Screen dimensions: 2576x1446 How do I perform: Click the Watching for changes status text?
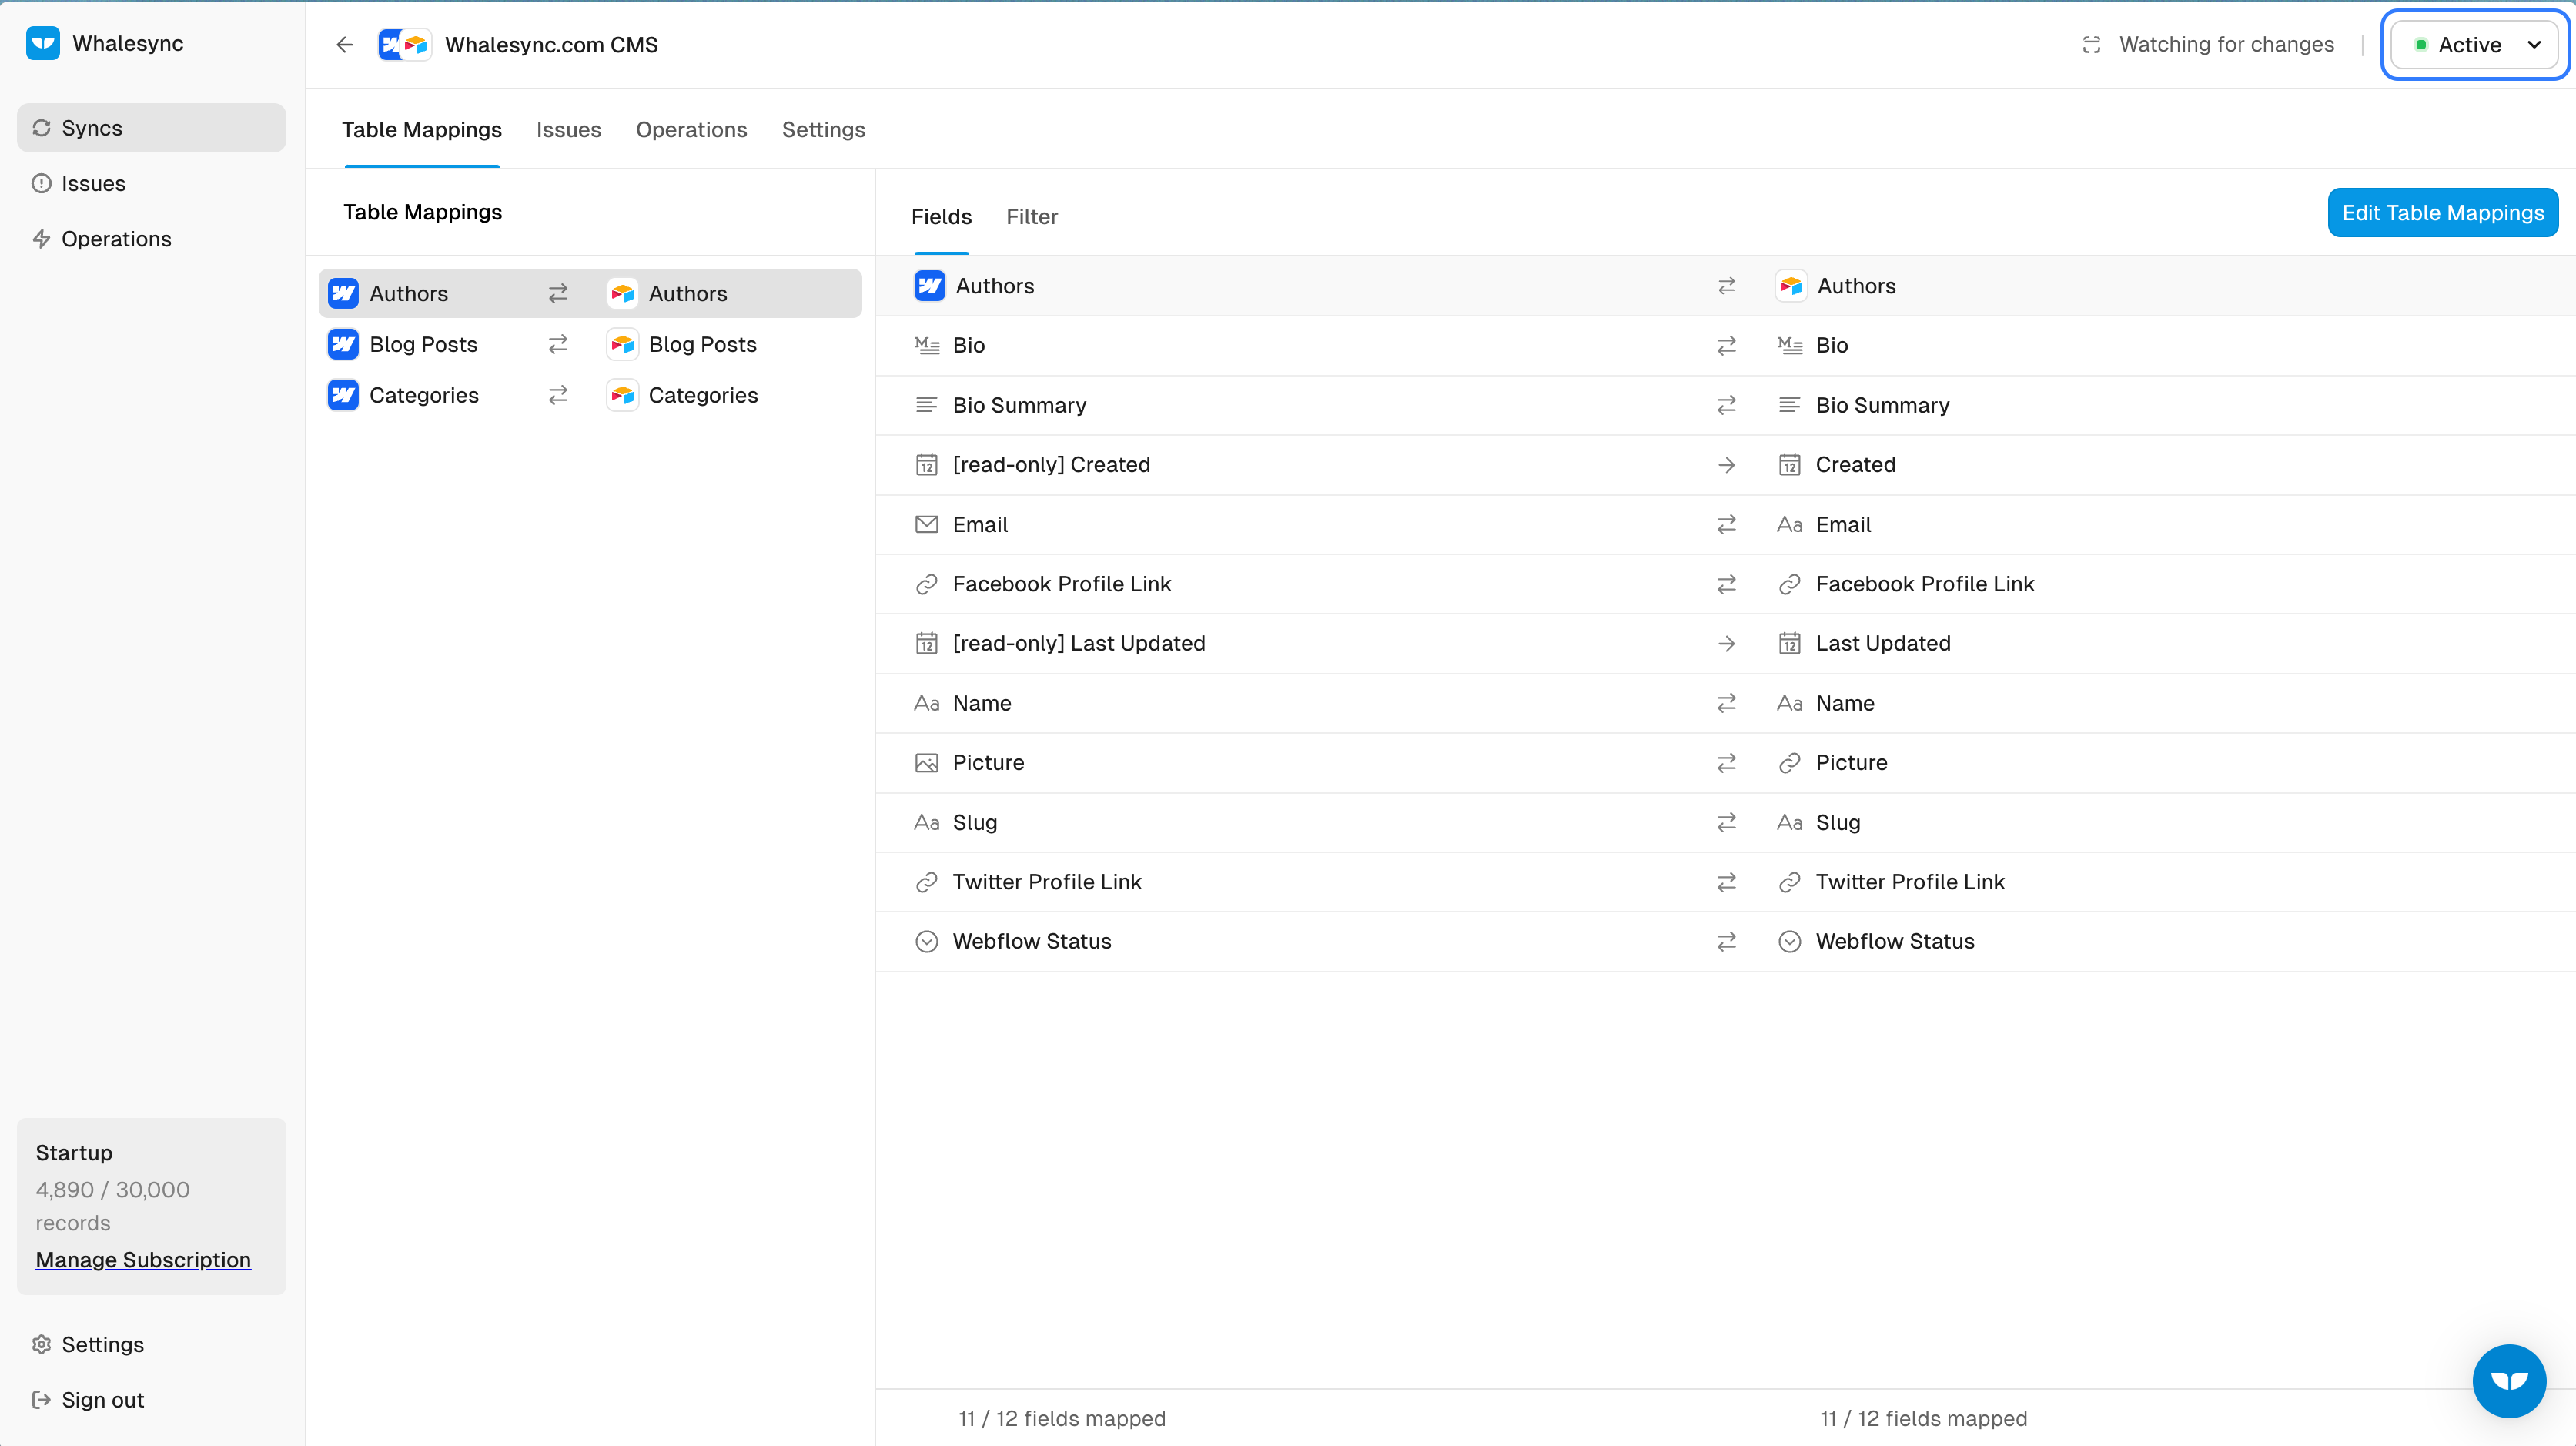2227,45
